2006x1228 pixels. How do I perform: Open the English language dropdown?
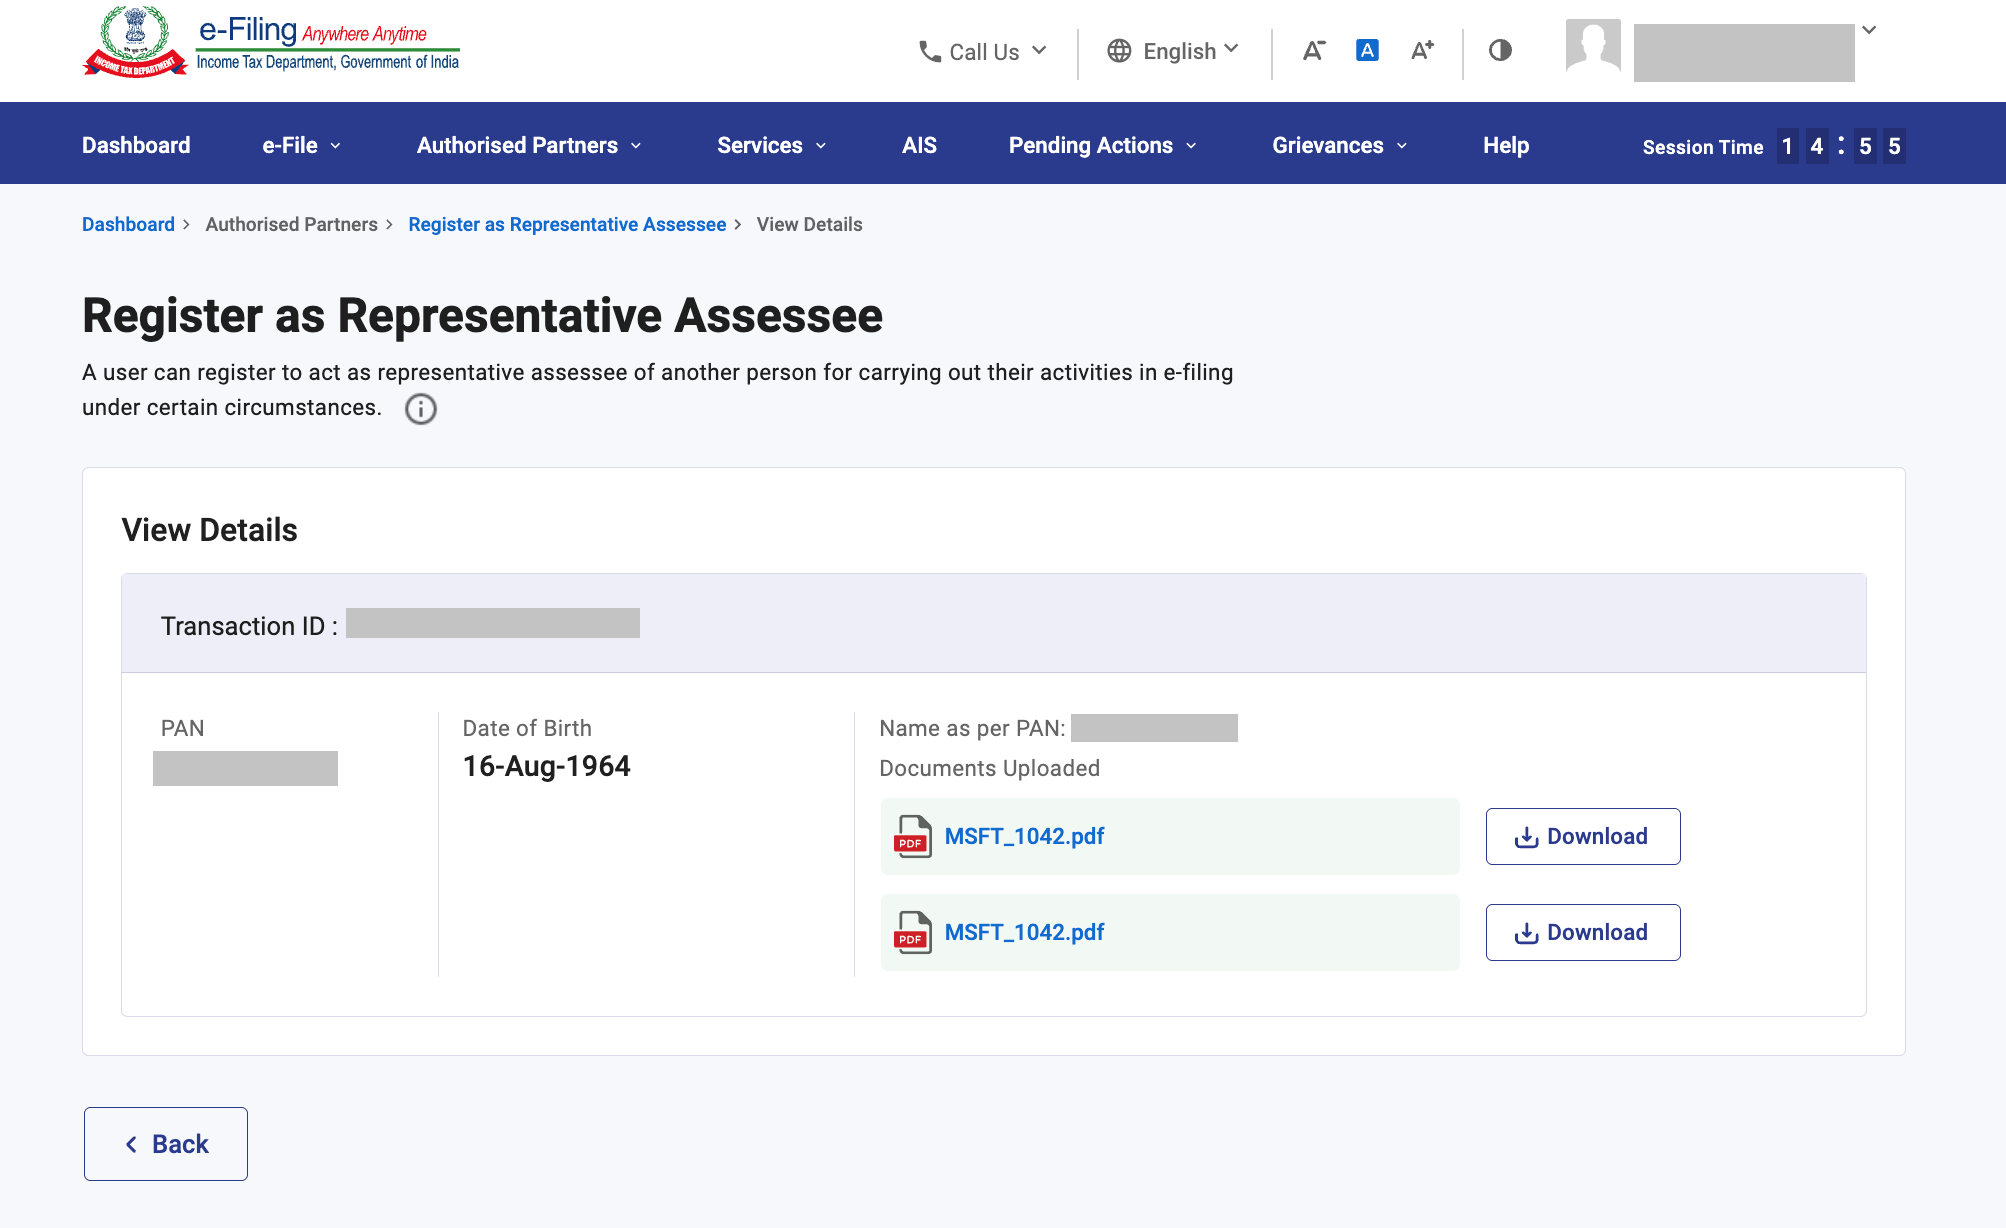[x=1174, y=51]
